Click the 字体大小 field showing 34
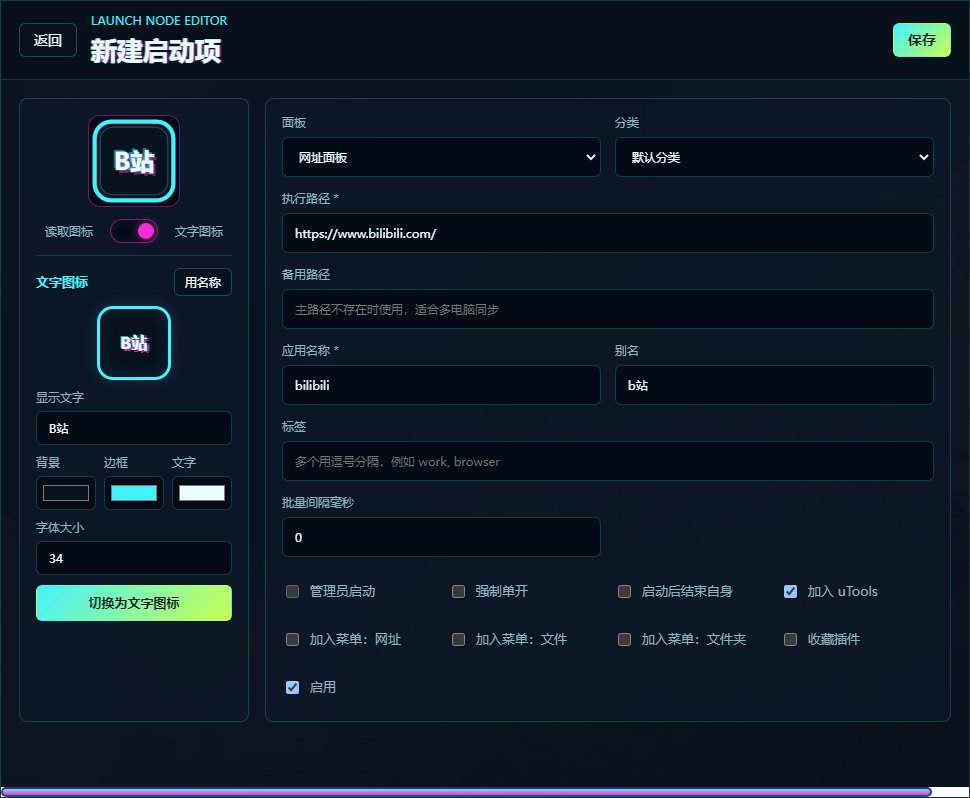The image size is (970, 798). pos(134,559)
